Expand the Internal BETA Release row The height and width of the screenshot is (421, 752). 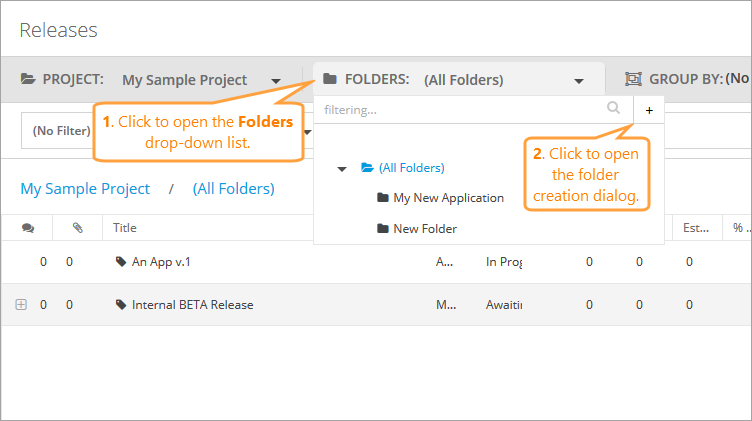pos(21,305)
